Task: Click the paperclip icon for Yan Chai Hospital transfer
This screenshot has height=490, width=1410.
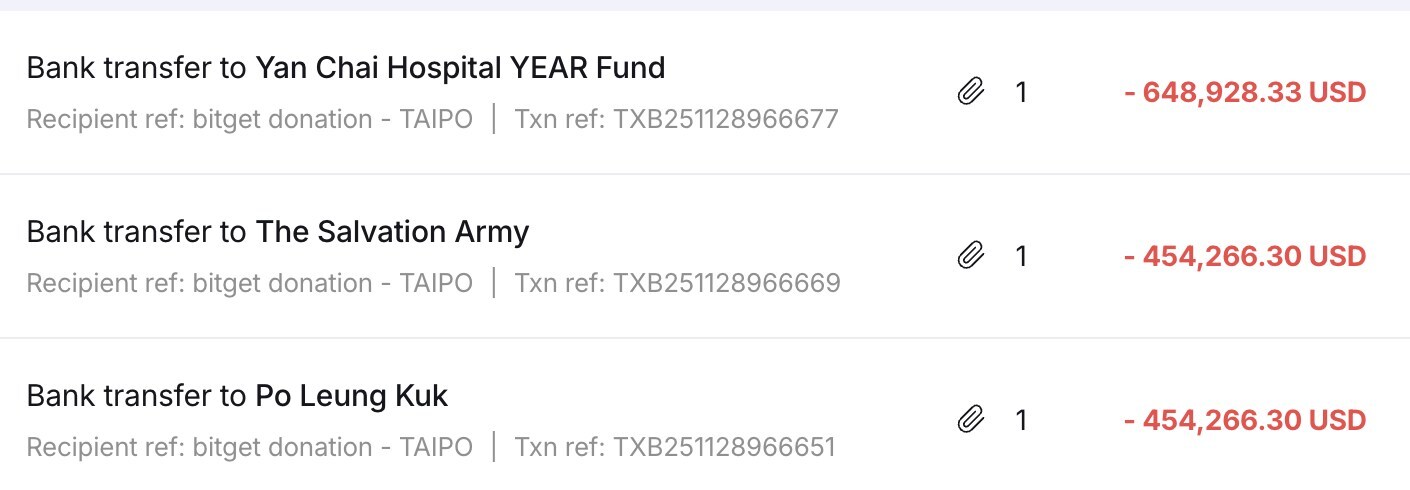Action: tap(969, 93)
